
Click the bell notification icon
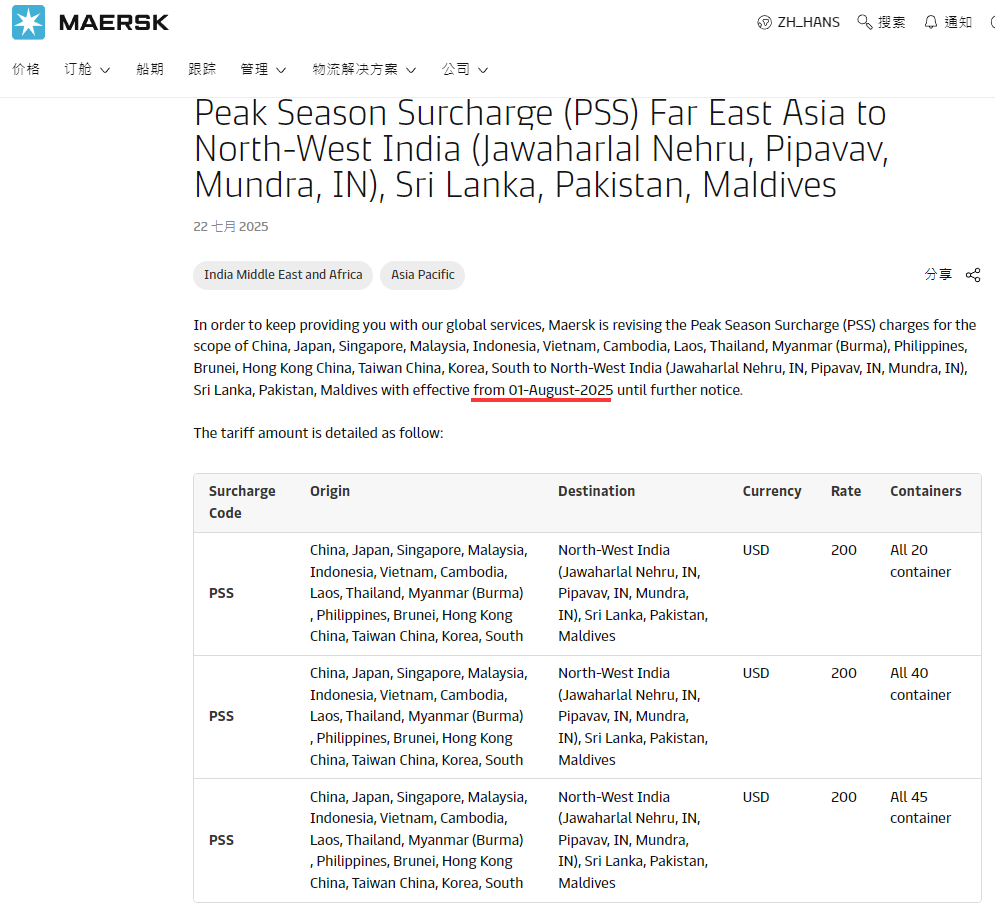click(x=930, y=22)
